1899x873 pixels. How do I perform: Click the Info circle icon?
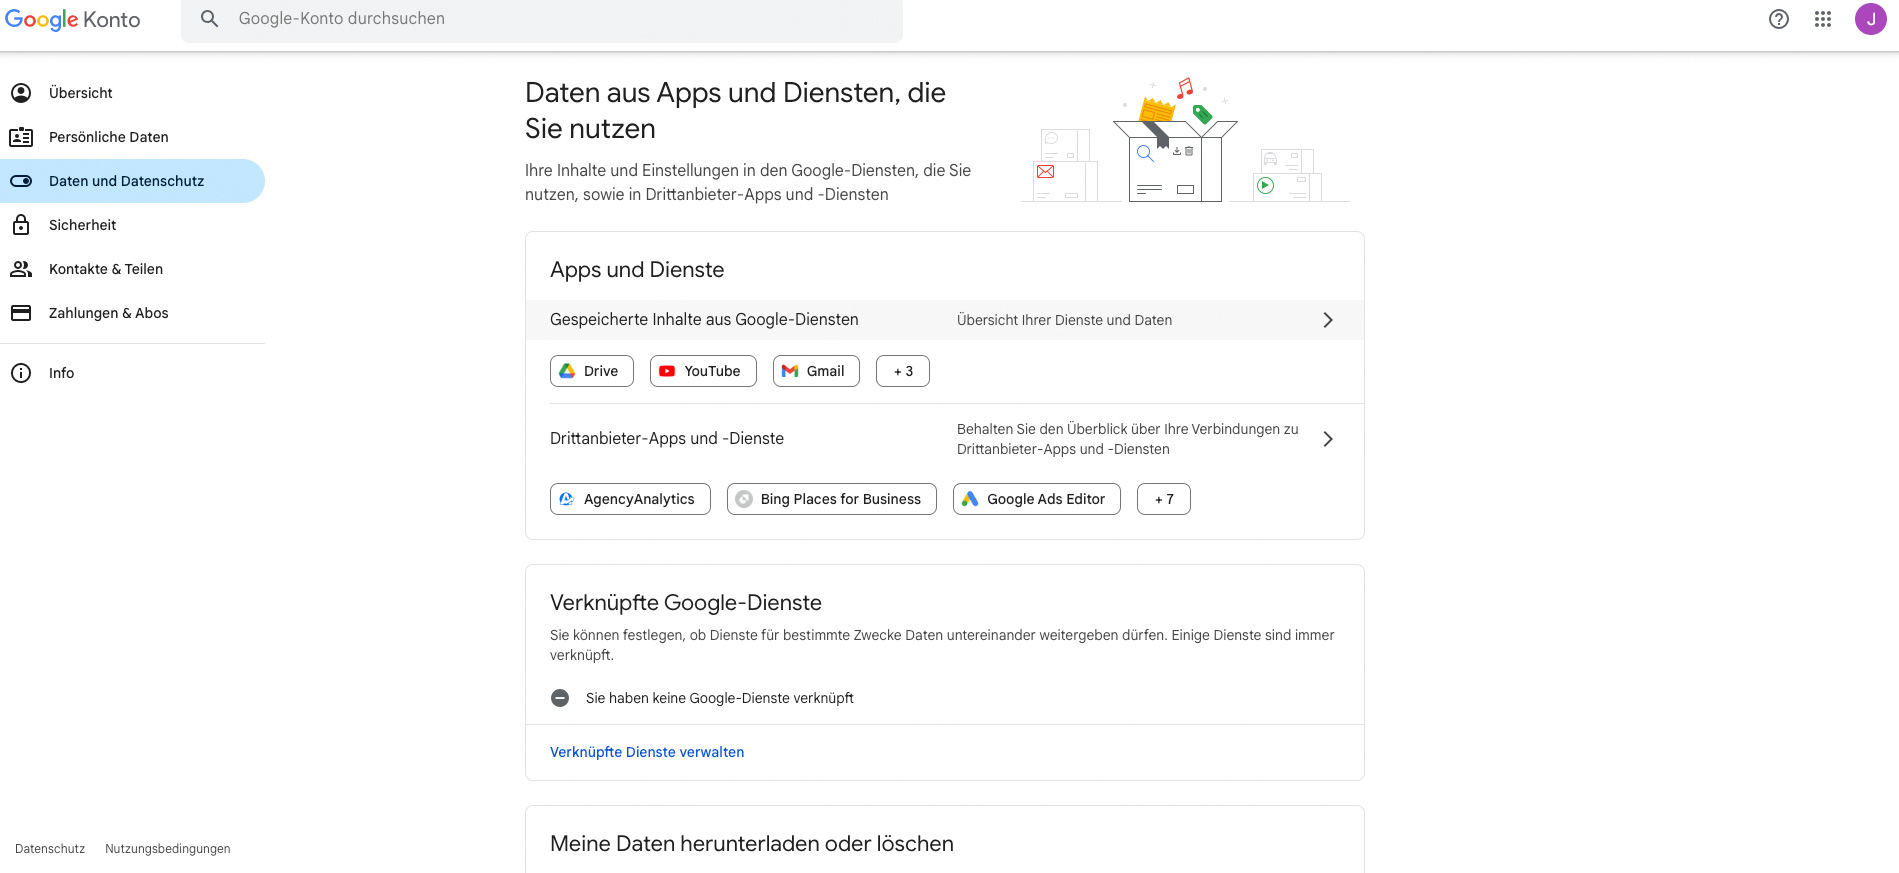point(21,373)
